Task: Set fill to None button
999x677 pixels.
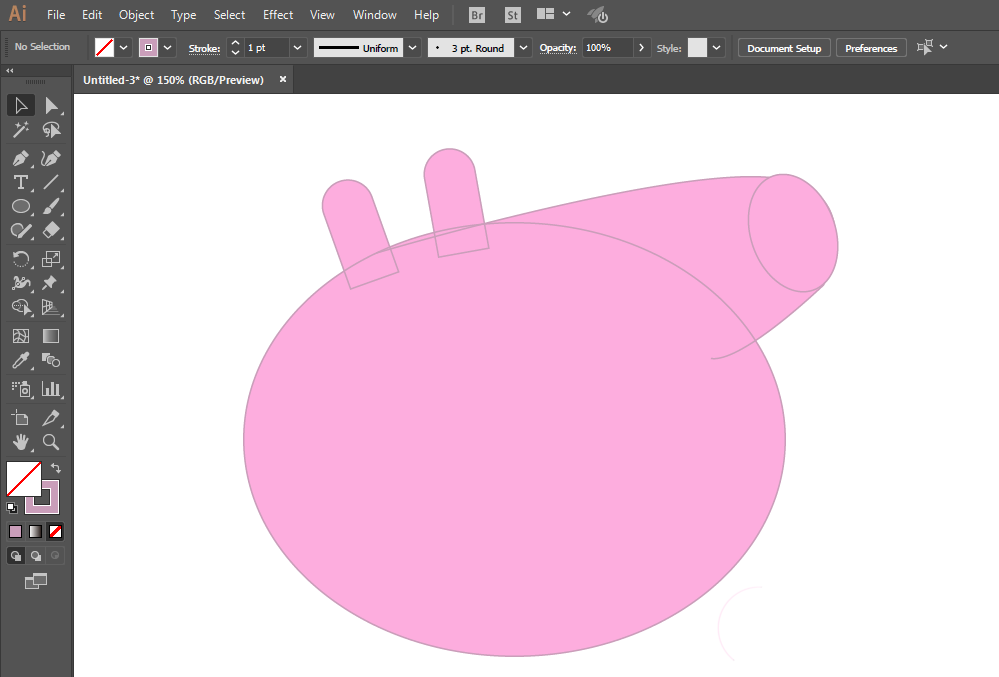Action: pos(55,531)
